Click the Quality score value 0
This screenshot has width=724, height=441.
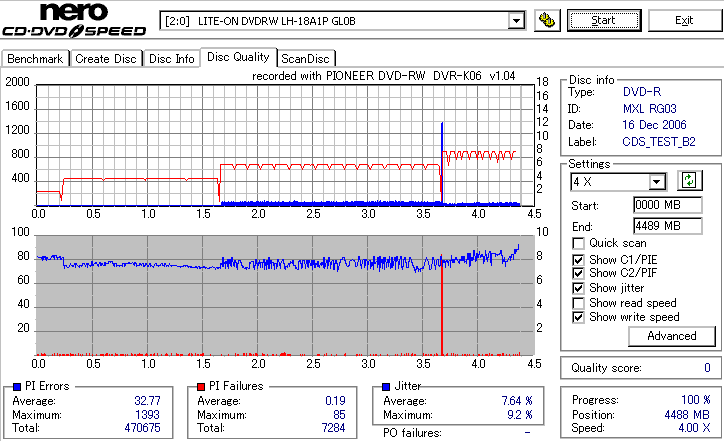tap(707, 368)
